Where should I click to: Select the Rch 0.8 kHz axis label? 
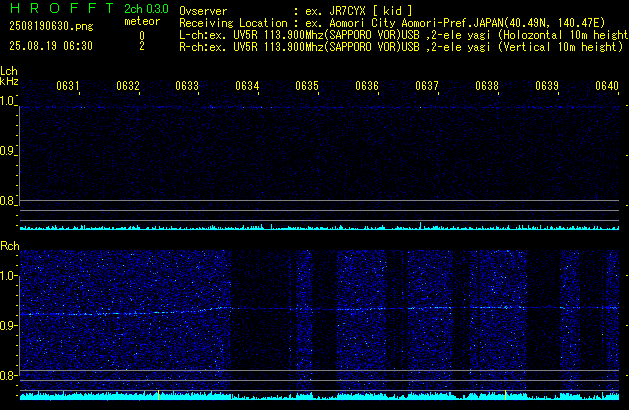(x=8, y=376)
